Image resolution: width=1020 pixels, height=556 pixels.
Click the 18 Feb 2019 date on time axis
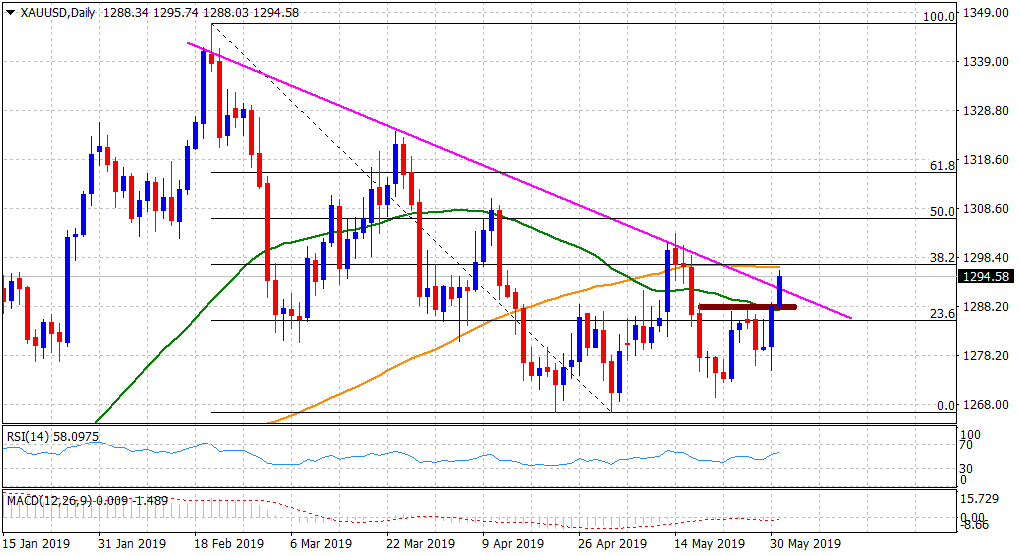tap(228, 545)
